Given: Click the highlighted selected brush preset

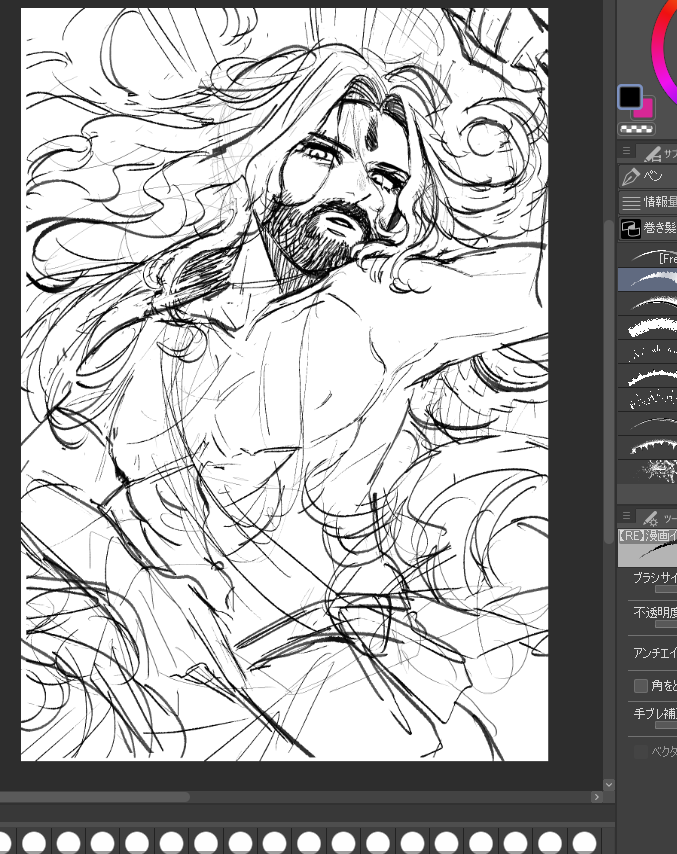Looking at the screenshot, I should click(x=648, y=279).
